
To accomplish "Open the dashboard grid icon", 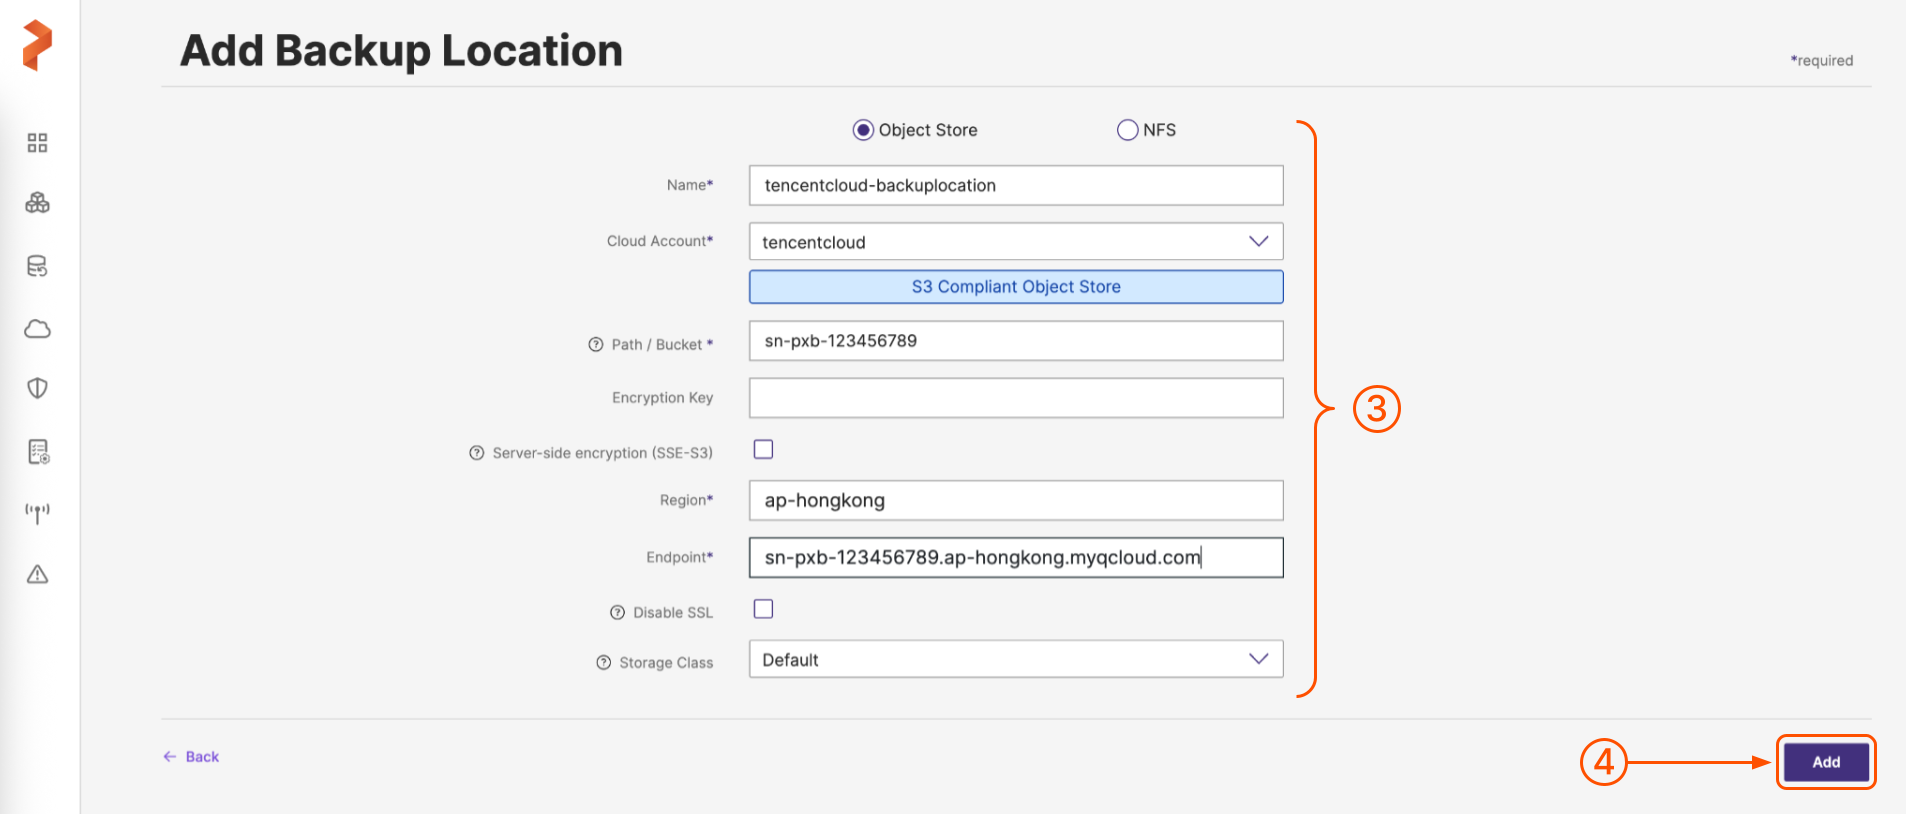I will click(x=37, y=143).
